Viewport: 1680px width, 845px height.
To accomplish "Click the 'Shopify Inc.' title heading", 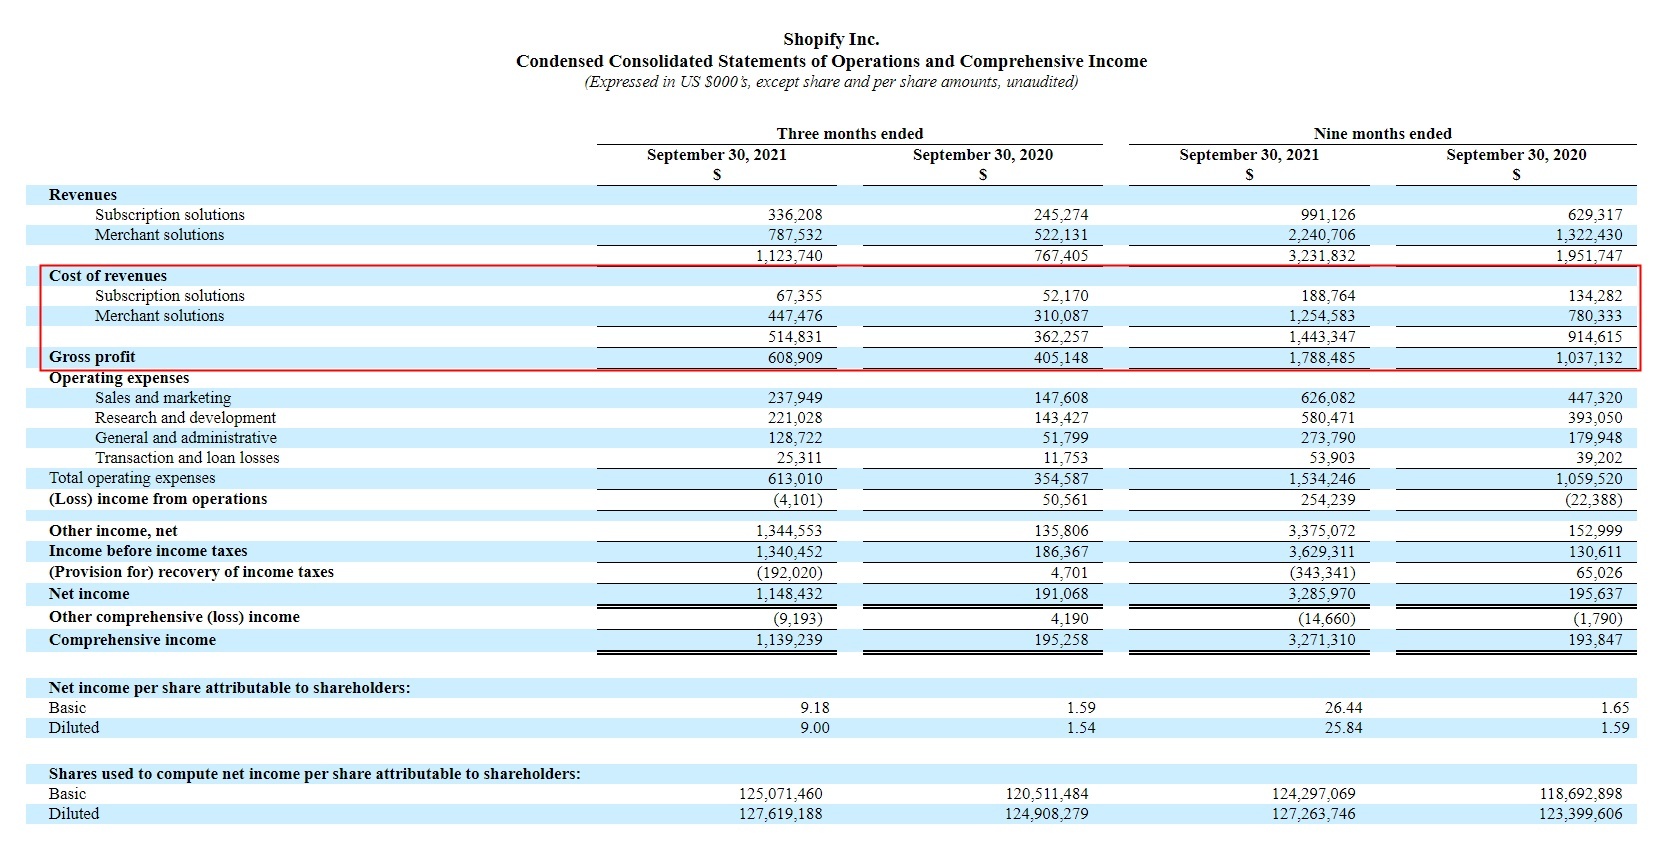I will tap(831, 39).
